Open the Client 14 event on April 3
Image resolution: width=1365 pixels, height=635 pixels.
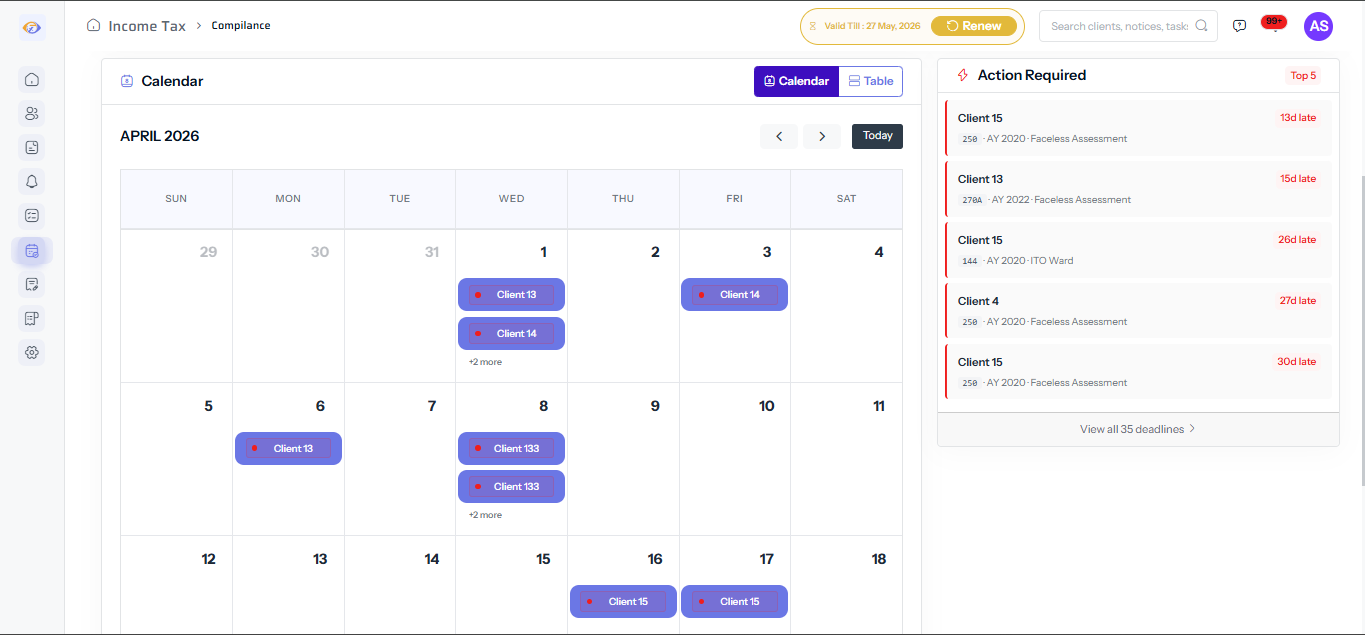[734, 294]
